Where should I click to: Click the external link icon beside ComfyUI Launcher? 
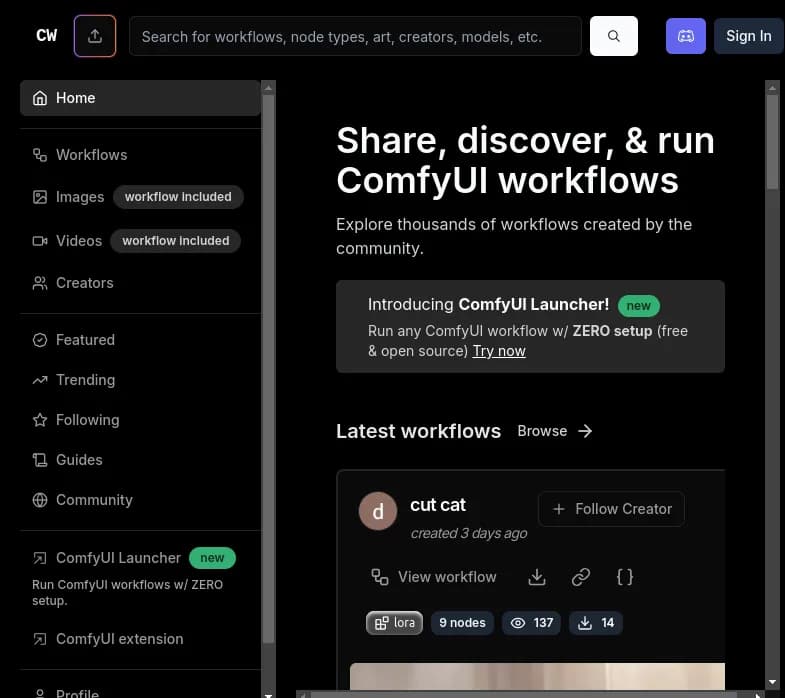click(x=40, y=558)
